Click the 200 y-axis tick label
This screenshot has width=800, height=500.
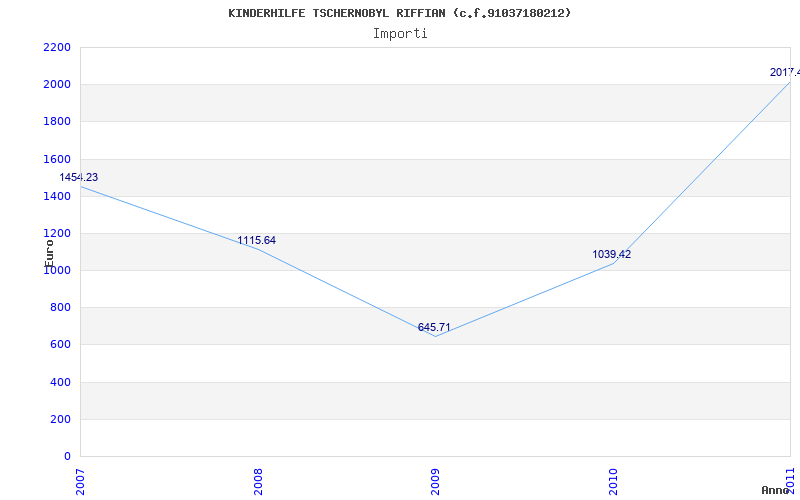click(x=60, y=419)
